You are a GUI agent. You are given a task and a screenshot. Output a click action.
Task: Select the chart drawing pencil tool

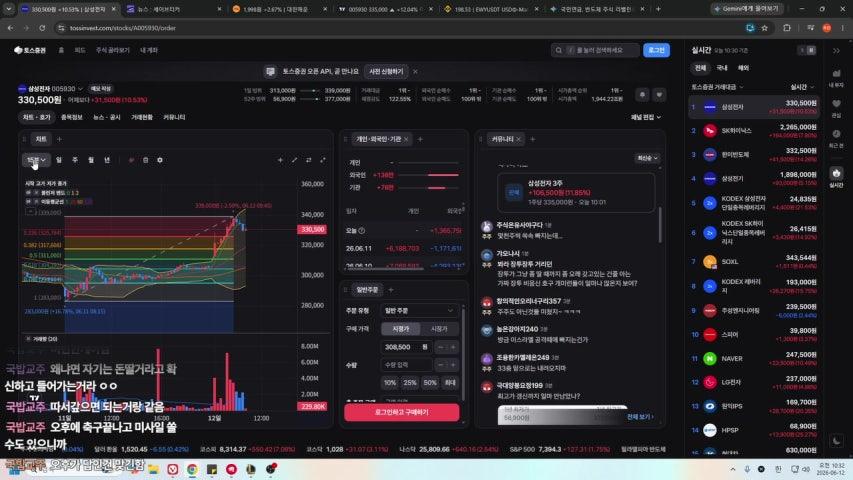click(294, 160)
